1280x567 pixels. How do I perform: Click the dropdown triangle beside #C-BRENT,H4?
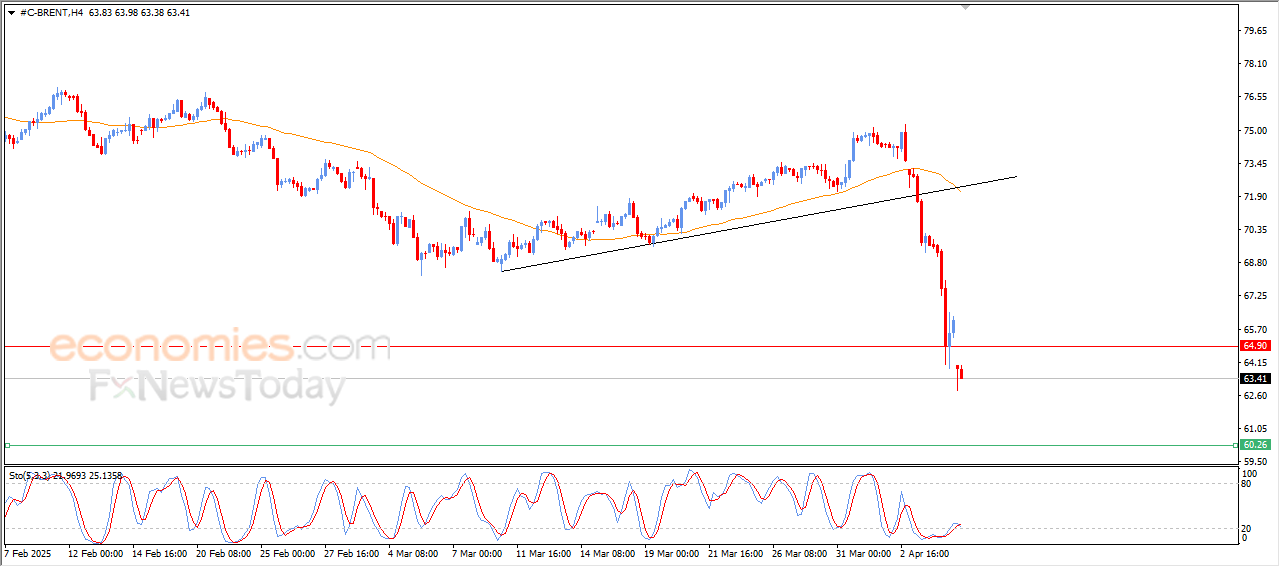11,13
